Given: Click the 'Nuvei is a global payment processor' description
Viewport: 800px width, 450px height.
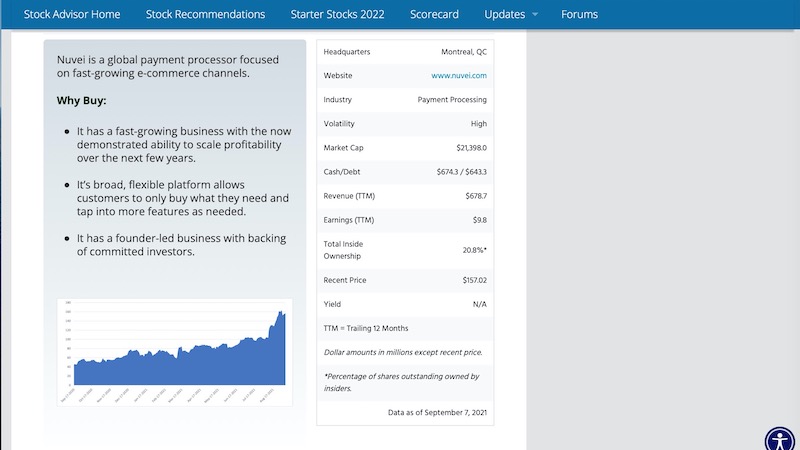Looking at the screenshot, I should pos(168,66).
